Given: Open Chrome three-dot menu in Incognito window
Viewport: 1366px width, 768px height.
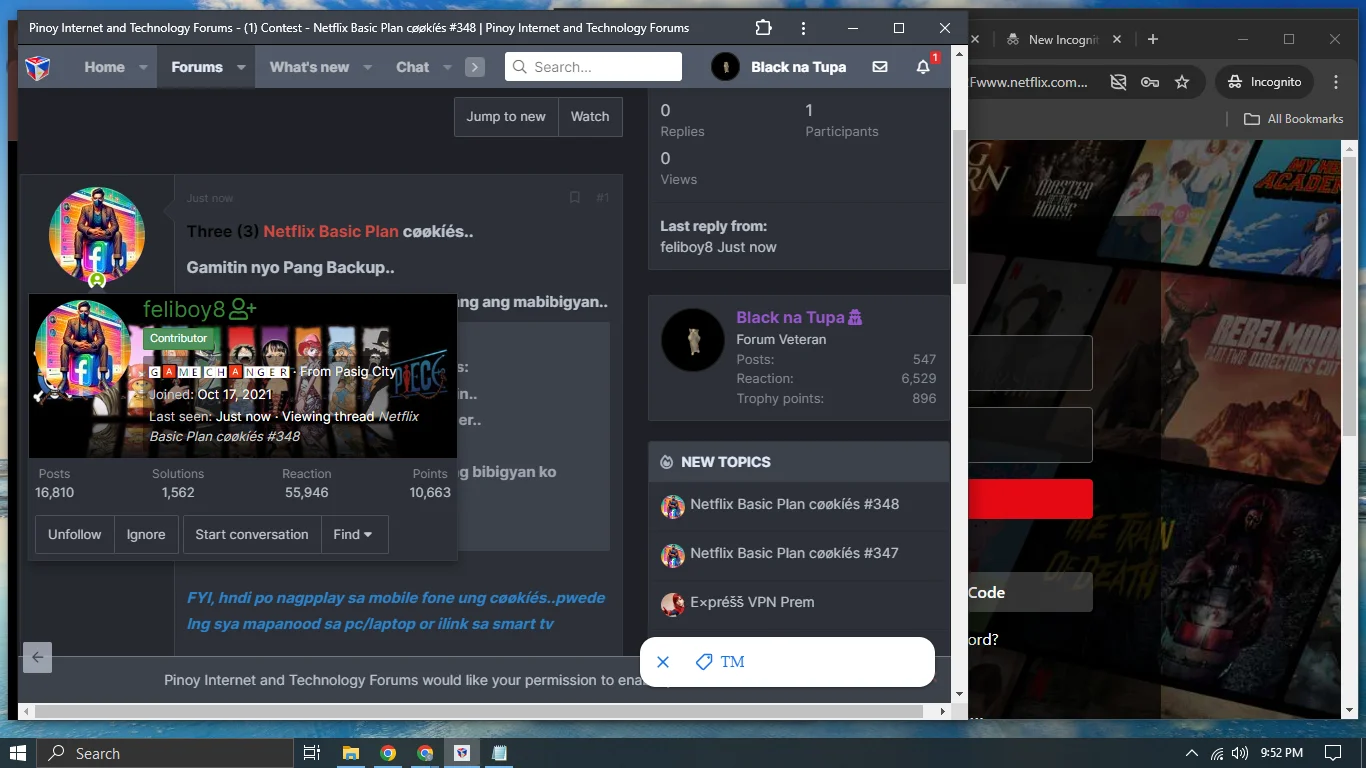Looking at the screenshot, I should [1336, 82].
